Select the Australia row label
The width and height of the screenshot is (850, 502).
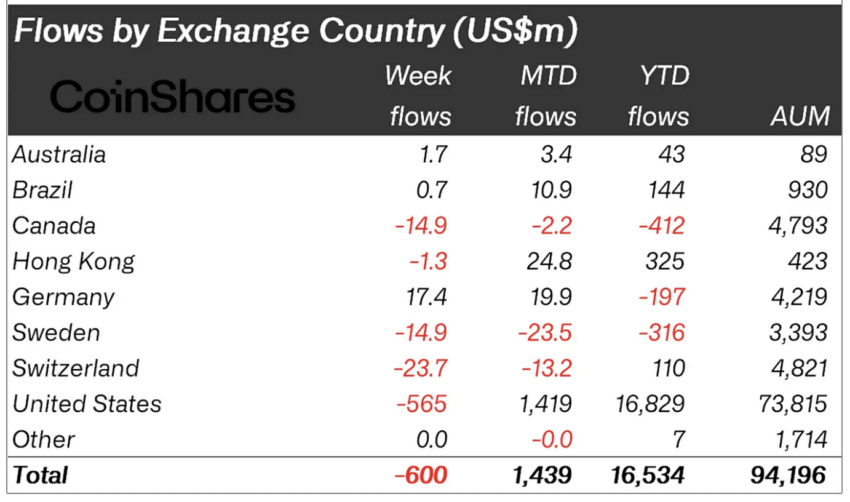click(59, 155)
